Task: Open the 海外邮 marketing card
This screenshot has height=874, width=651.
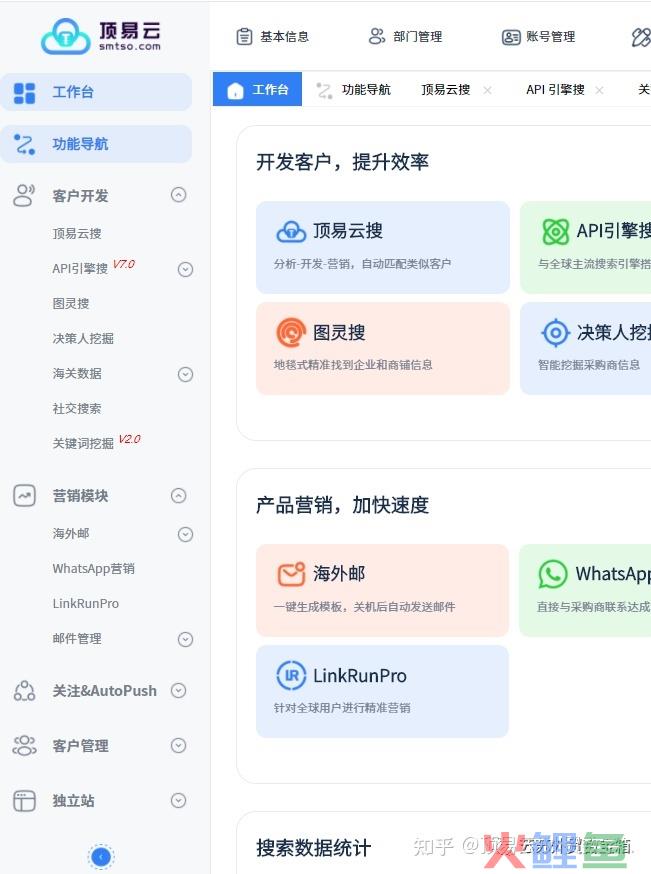Action: click(x=382, y=590)
